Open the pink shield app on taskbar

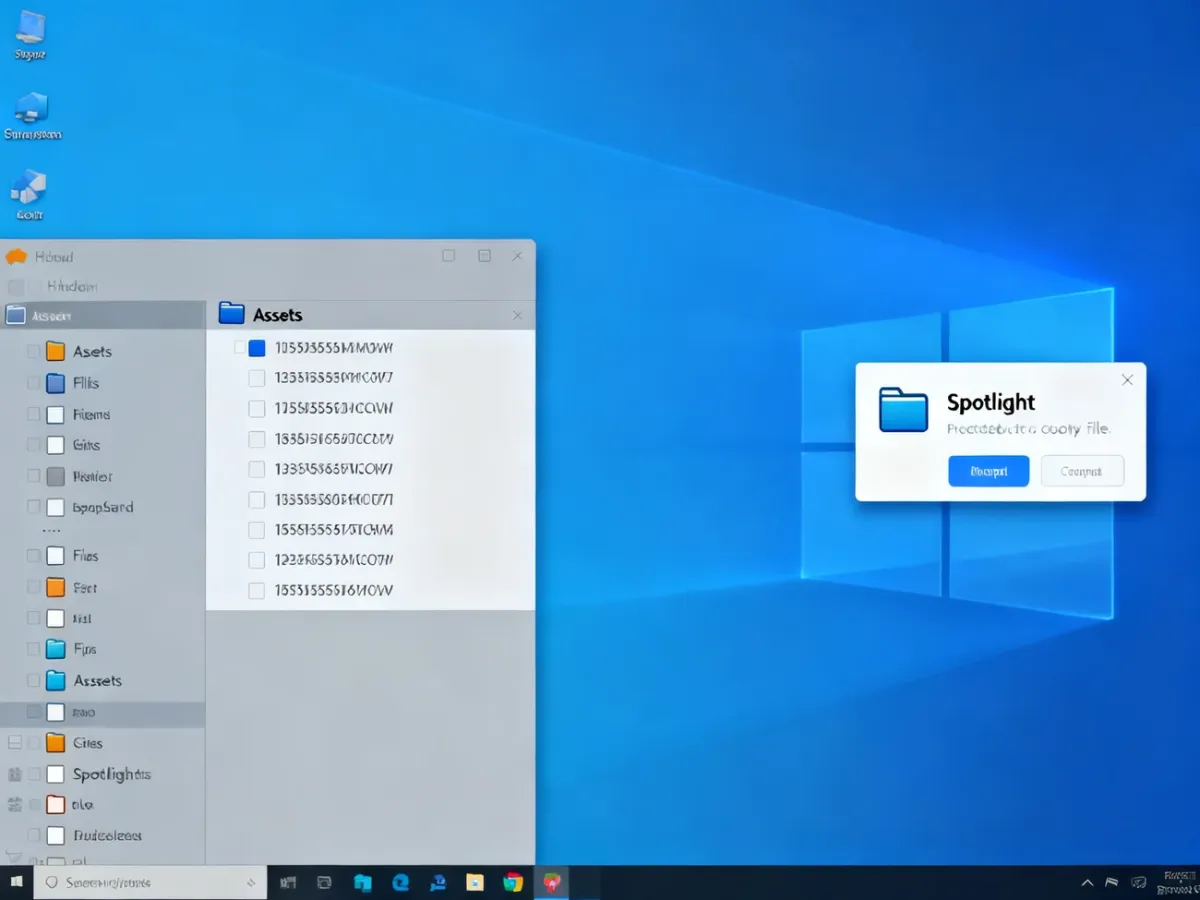pyautogui.click(x=551, y=882)
